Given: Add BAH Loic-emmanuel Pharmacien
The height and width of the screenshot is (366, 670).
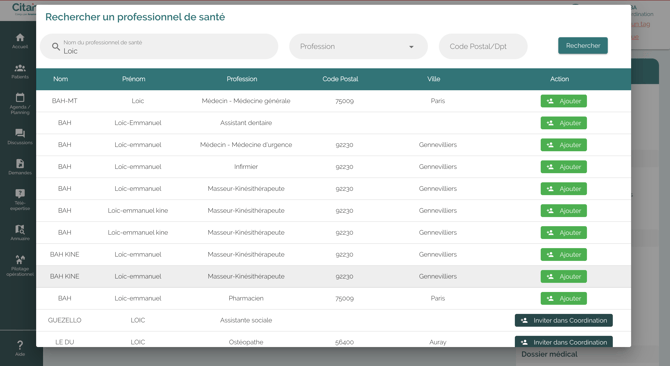Looking at the screenshot, I should click(564, 299).
